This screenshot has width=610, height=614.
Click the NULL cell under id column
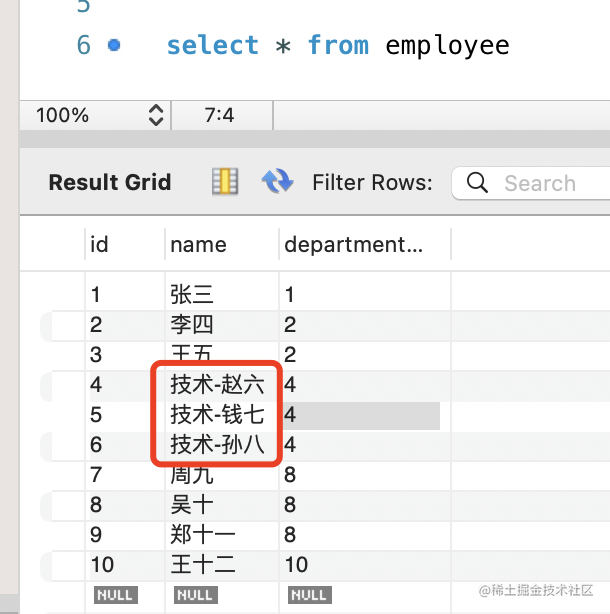pyautogui.click(x=114, y=594)
